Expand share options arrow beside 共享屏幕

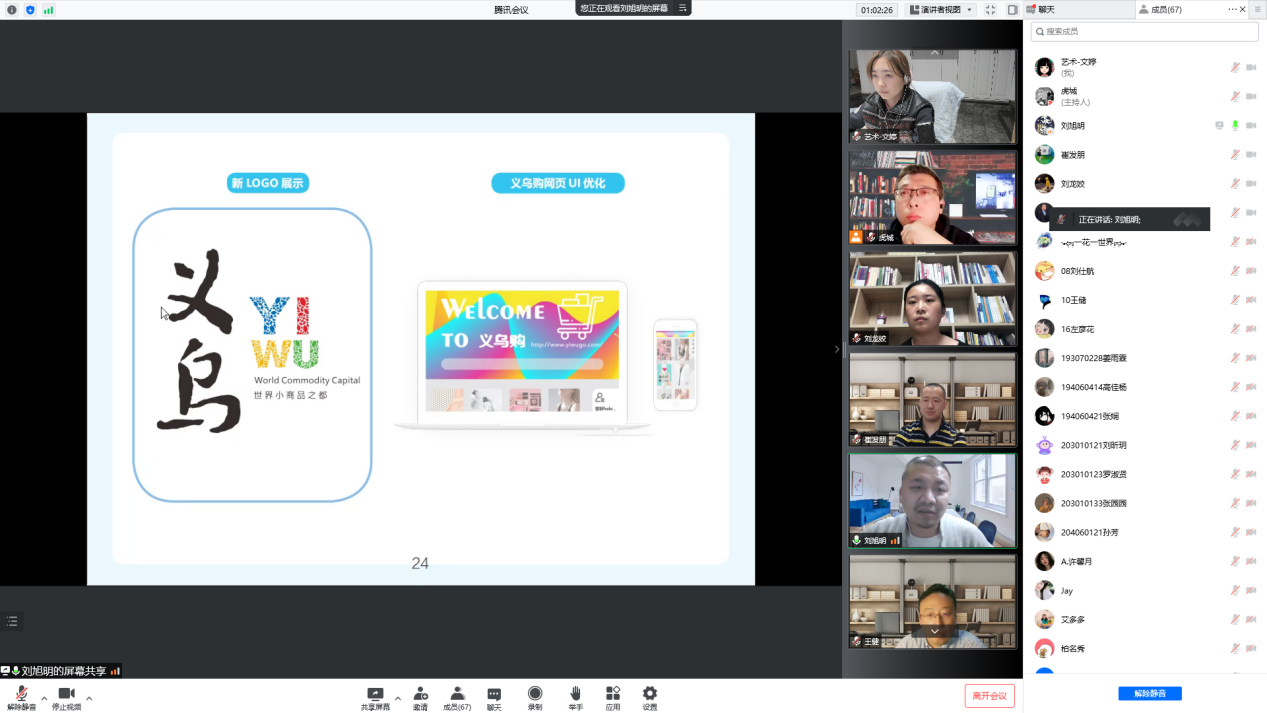click(x=398, y=697)
